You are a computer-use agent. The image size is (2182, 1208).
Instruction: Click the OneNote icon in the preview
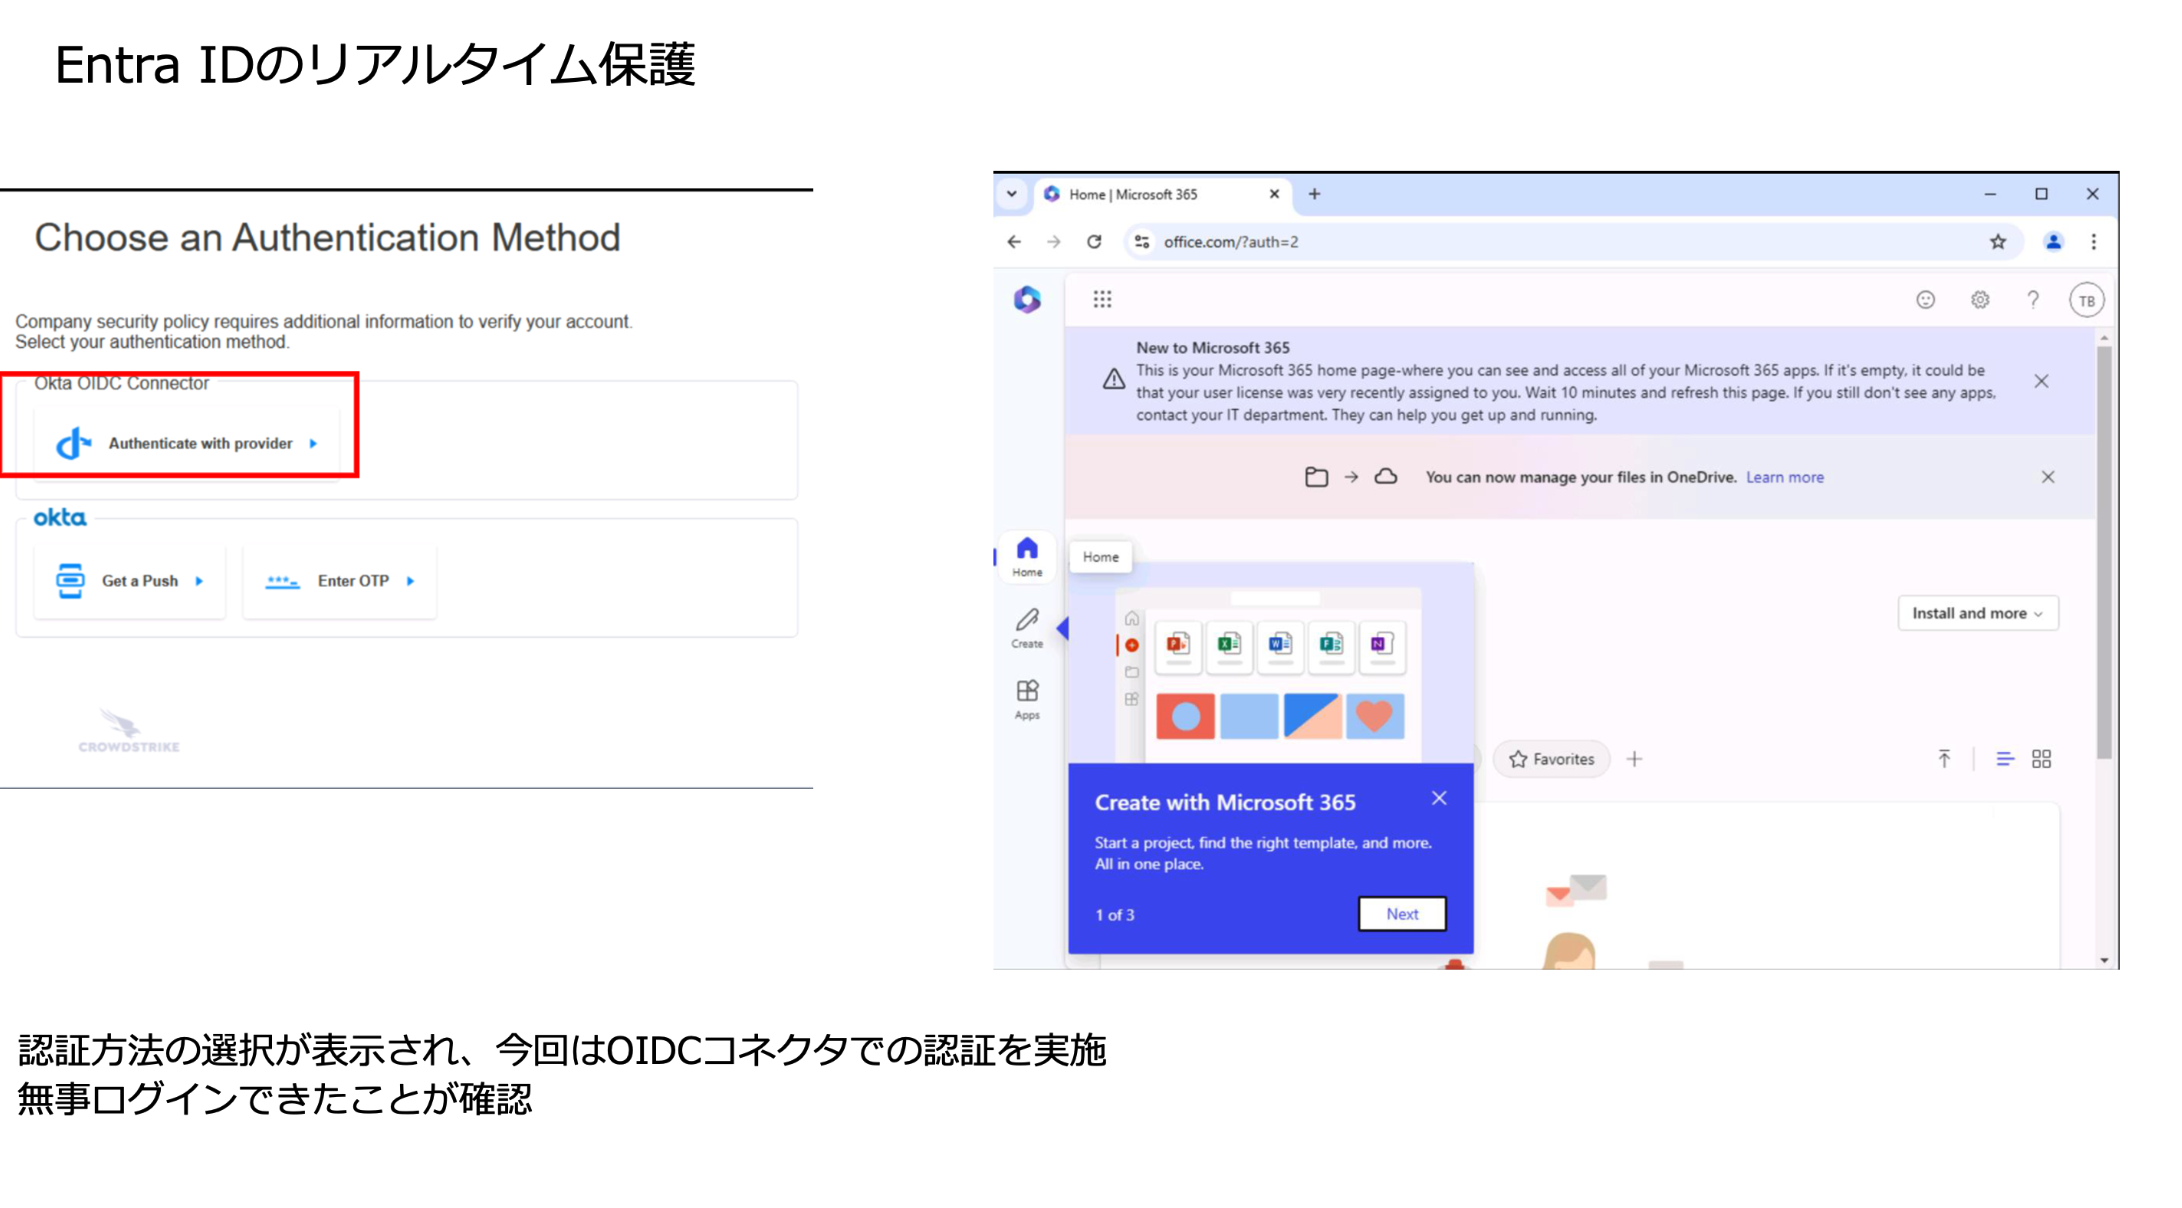click(x=1382, y=645)
